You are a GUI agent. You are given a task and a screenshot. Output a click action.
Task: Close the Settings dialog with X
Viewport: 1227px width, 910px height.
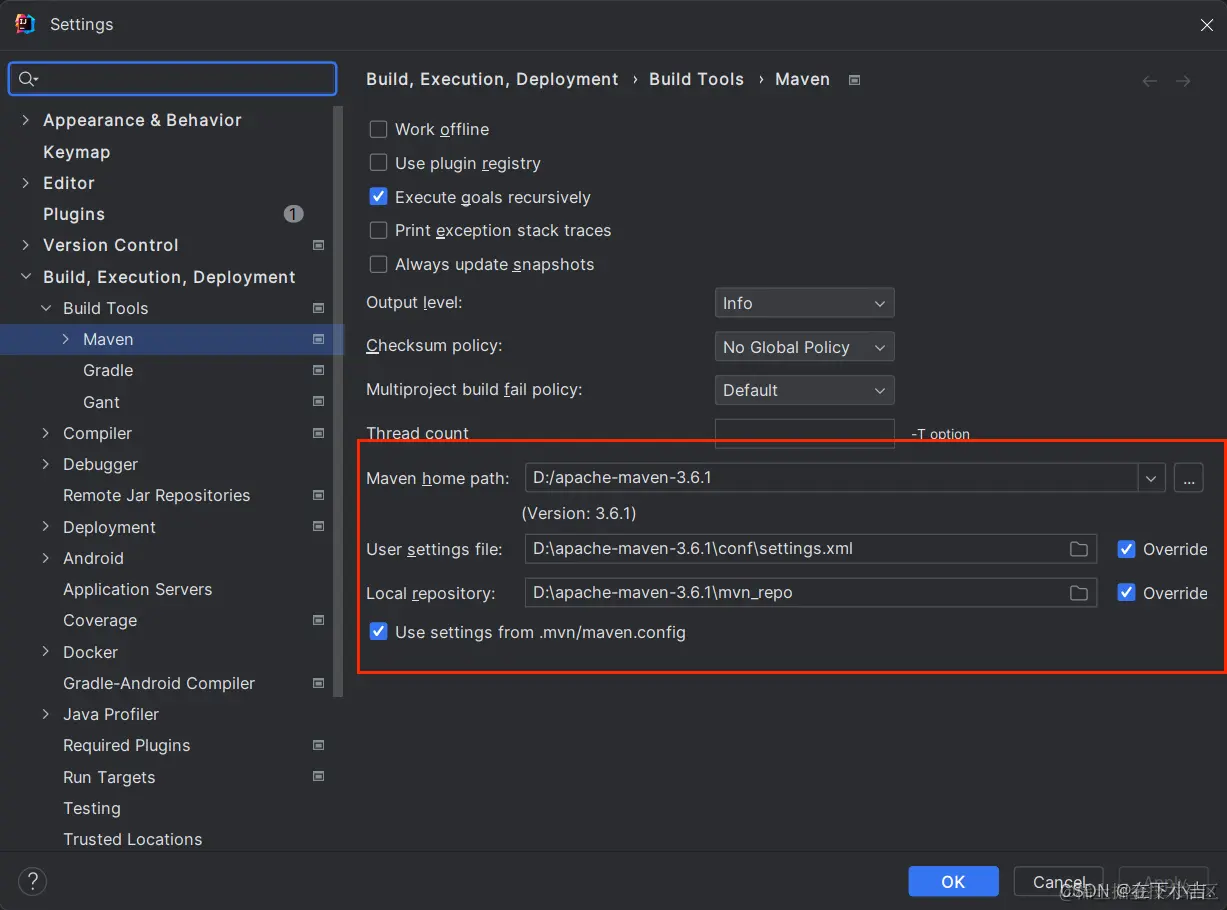point(1207,25)
